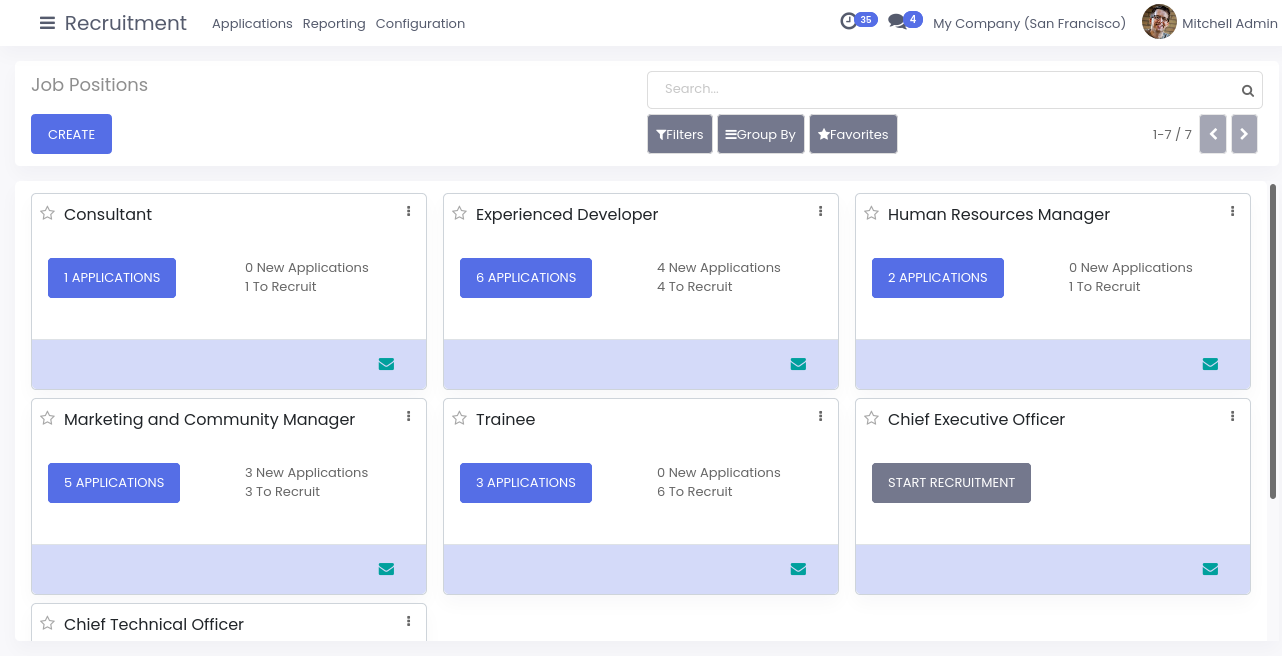Click the job positions search field
This screenshot has width=1282, height=656.
coord(940,89)
